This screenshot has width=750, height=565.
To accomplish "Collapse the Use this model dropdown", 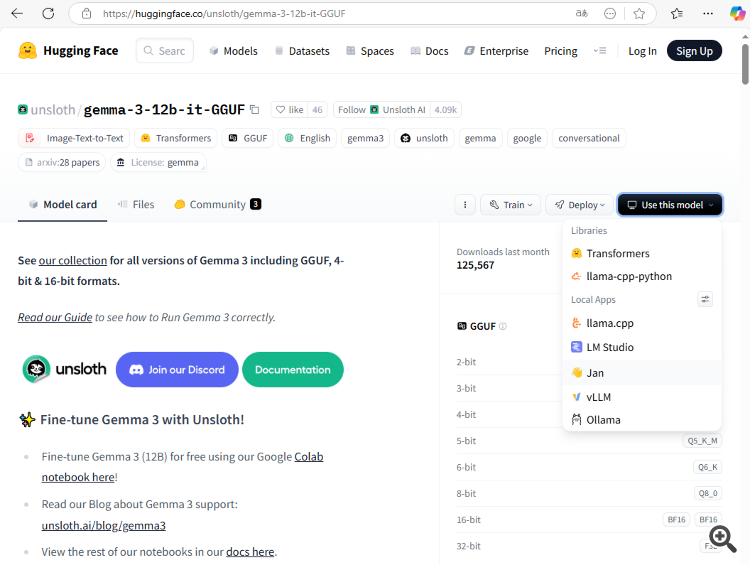I will coord(670,205).
